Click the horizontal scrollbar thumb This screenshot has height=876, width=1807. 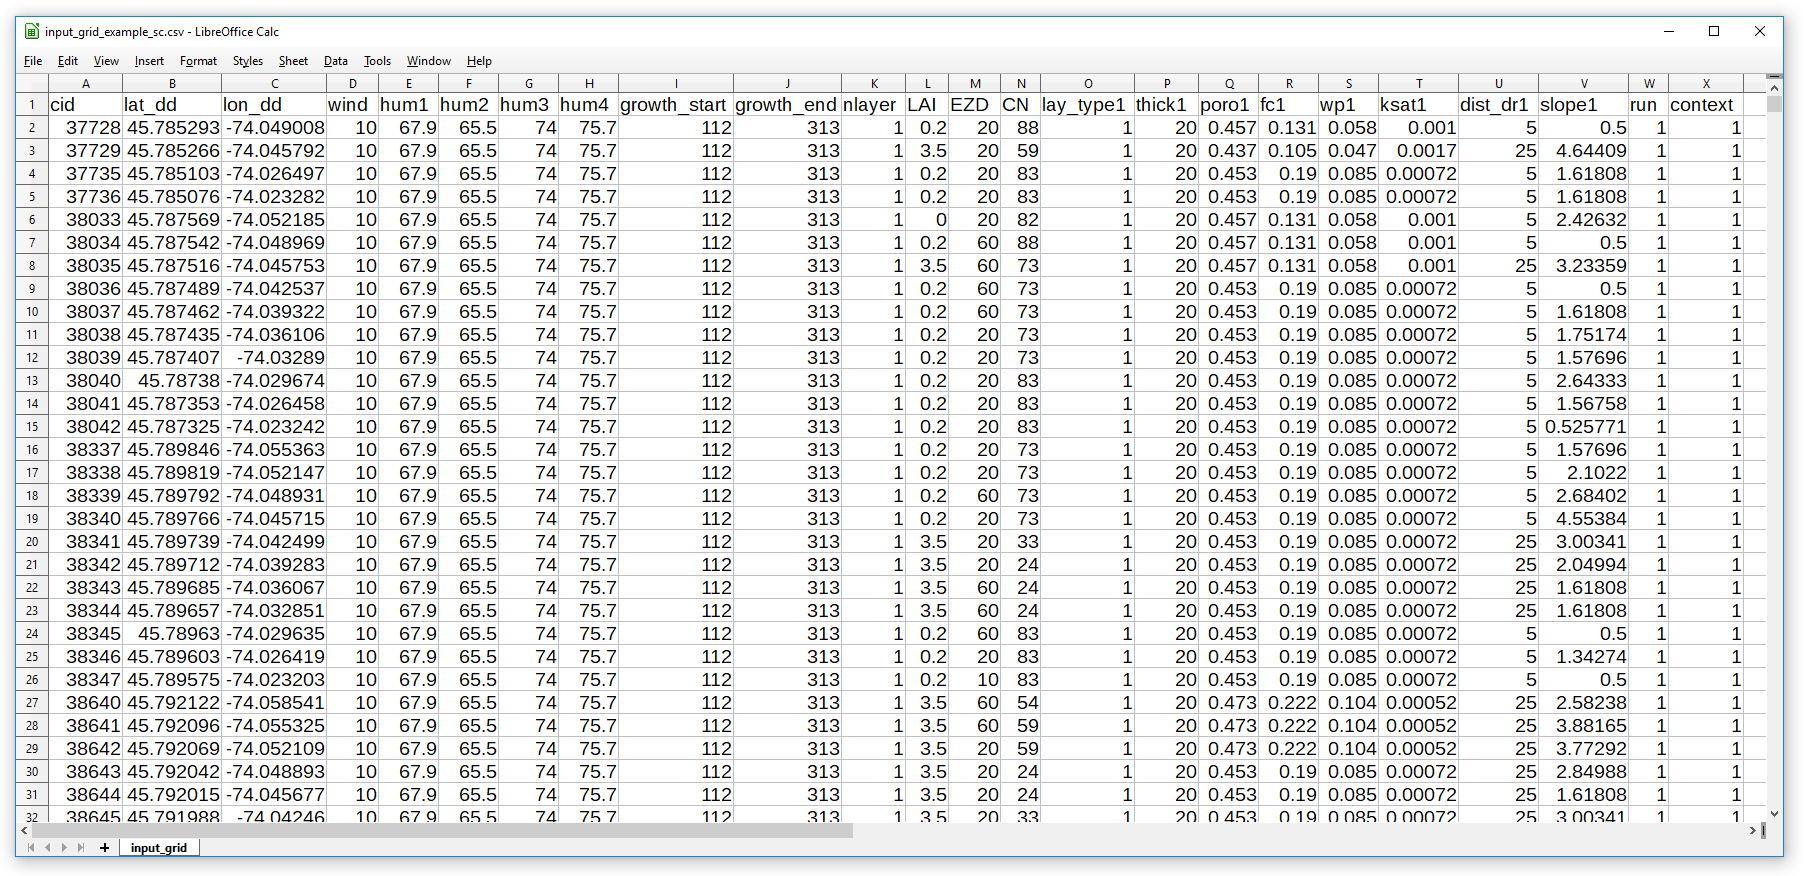pyautogui.click(x=442, y=831)
